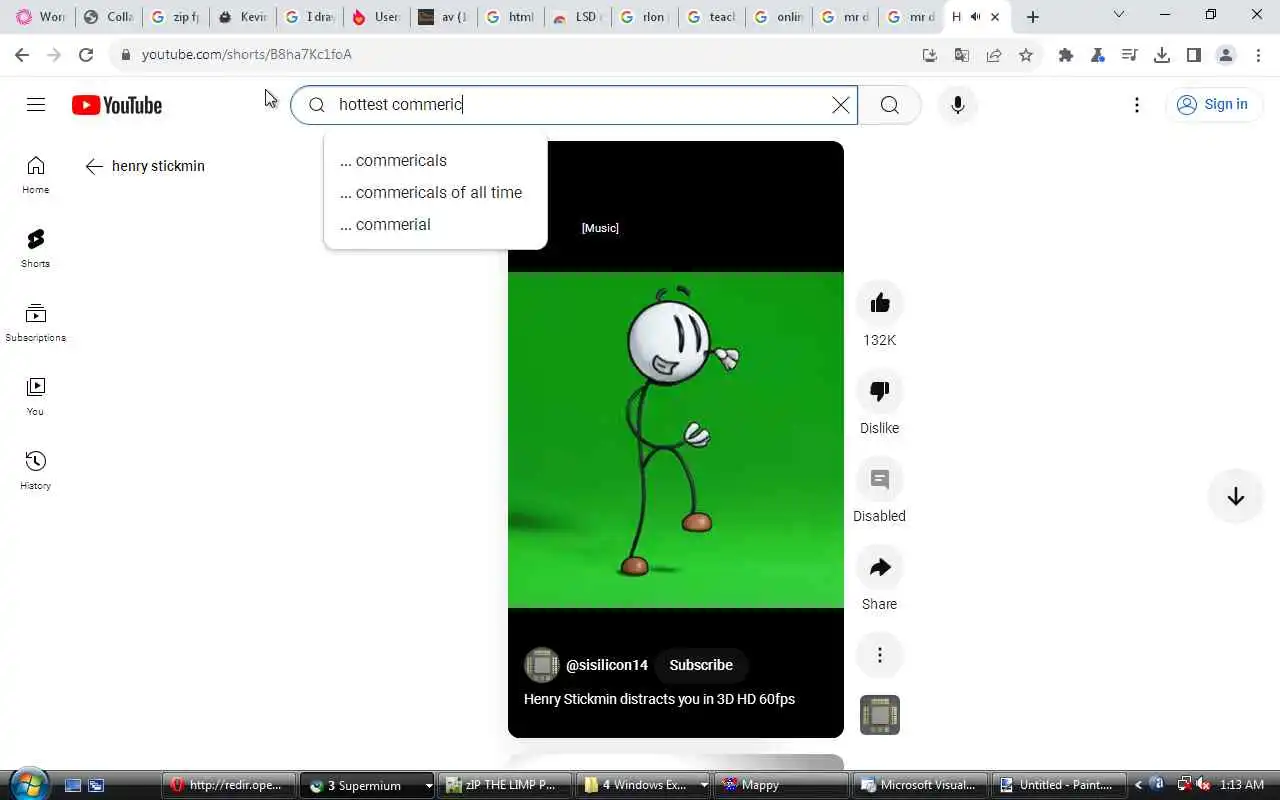Switch to the "Kevin" tab
1280x800 pixels.
(x=243, y=17)
